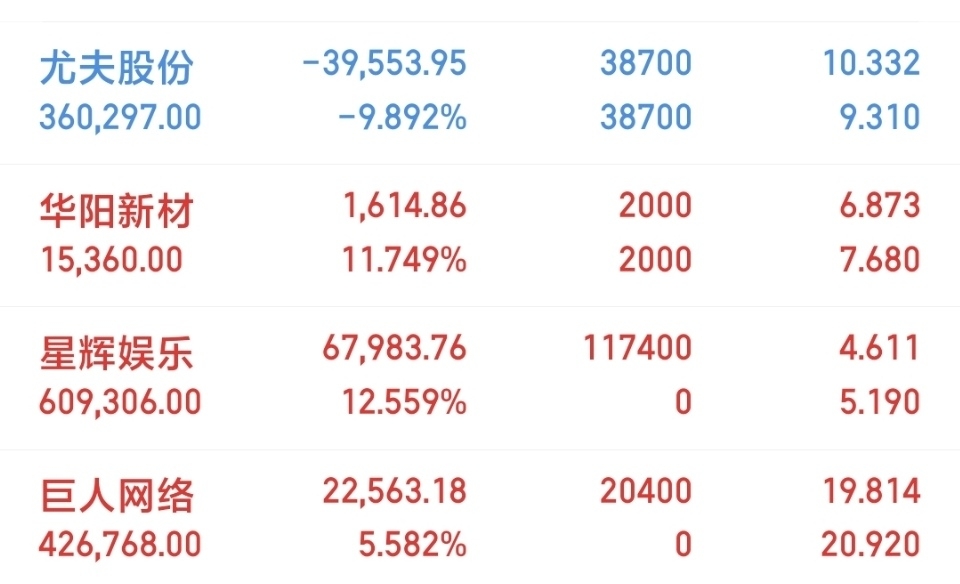Select 尤夫股份 cost price 10.332

pyautogui.click(x=871, y=63)
